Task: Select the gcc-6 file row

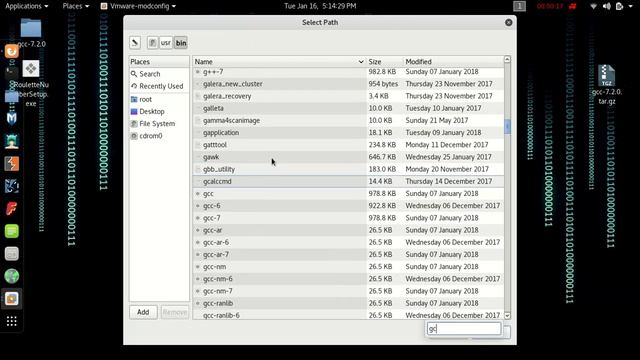Action: coord(348,206)
